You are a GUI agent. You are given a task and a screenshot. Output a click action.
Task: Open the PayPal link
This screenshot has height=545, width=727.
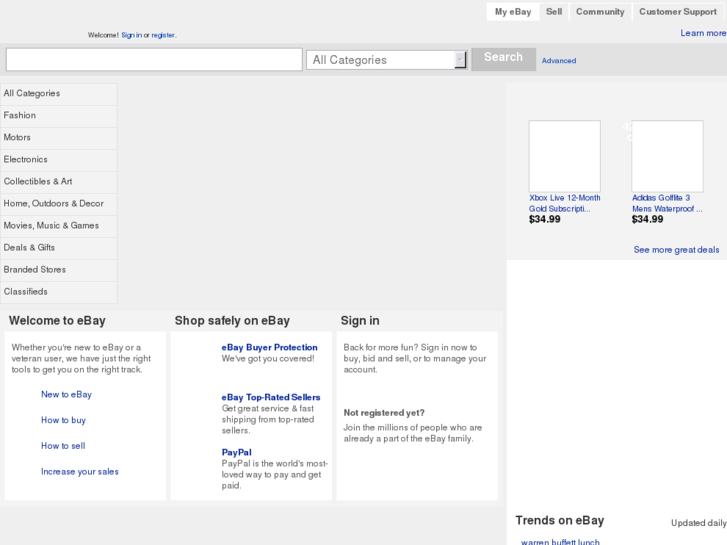(236, 452)
